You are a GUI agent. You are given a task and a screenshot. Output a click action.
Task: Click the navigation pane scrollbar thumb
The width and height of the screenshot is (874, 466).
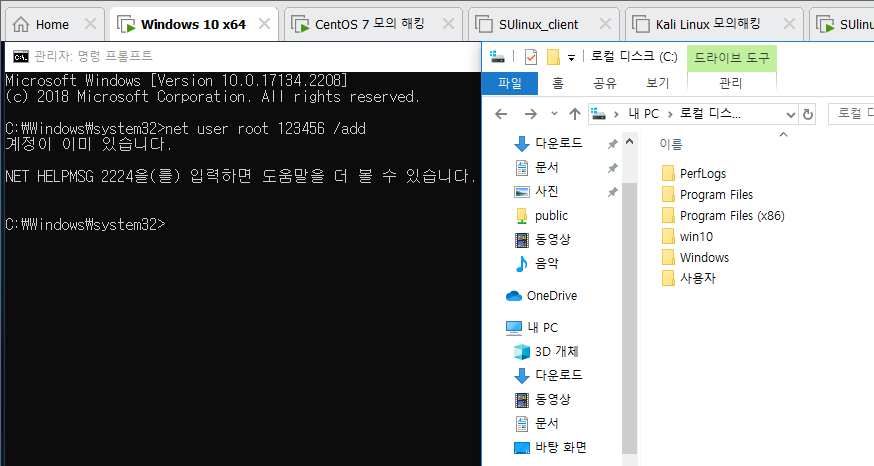[x=629, y=318]
